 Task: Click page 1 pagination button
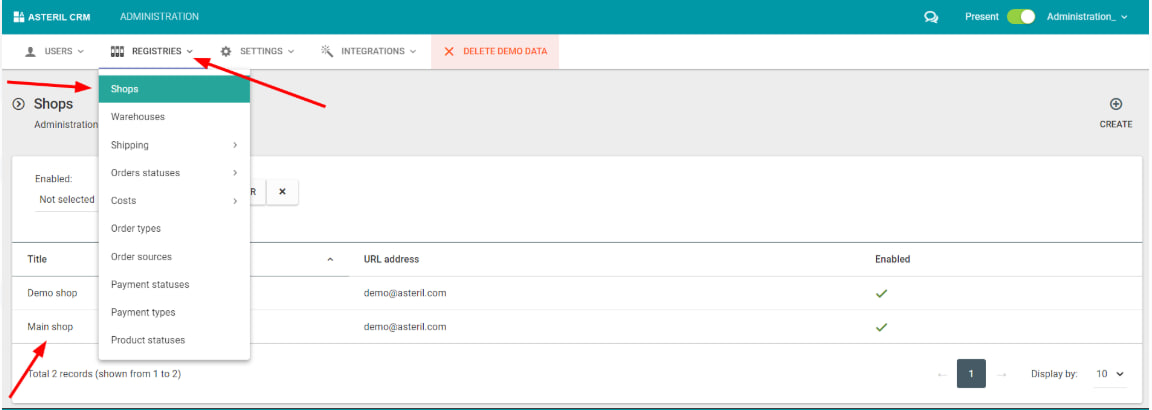coord(971,374)
